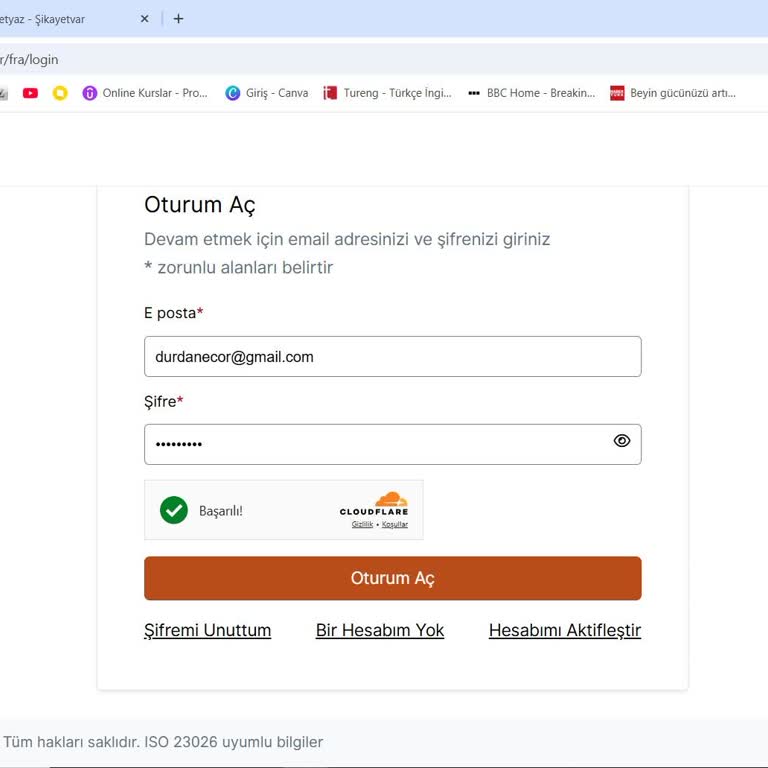Click the Oturum Aç button
Screen dimensions: 768x768
(x=393, y=578)
